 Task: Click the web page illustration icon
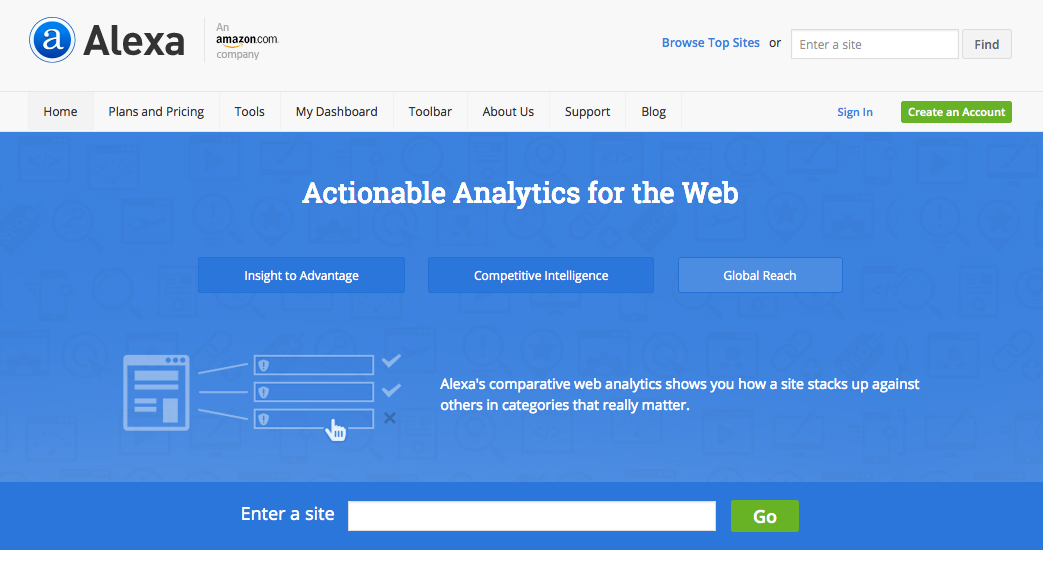(x=156, y=392)
